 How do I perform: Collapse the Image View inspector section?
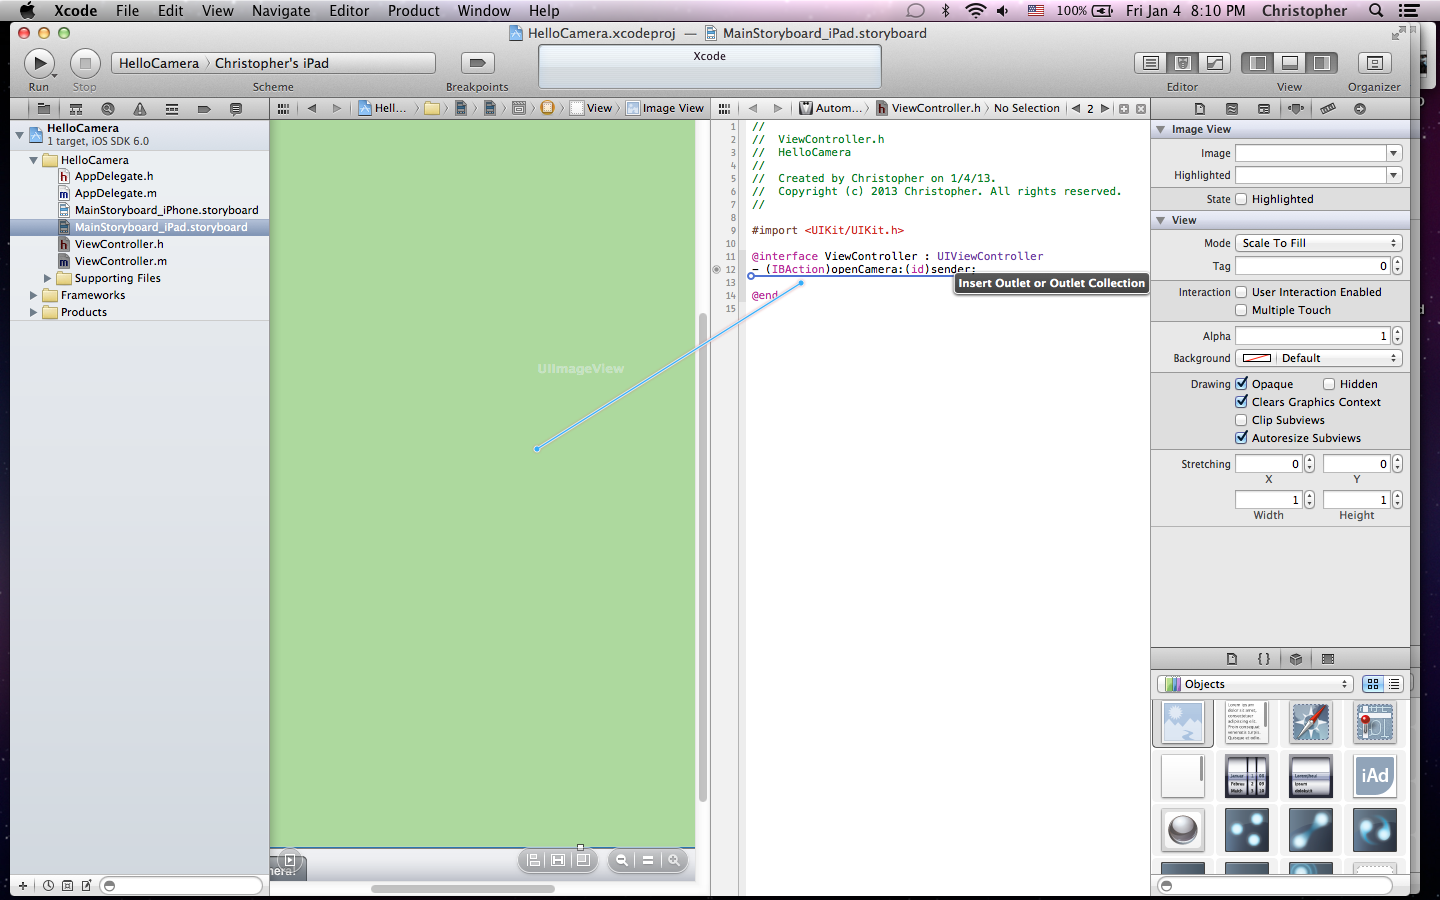click(1161, 129)
